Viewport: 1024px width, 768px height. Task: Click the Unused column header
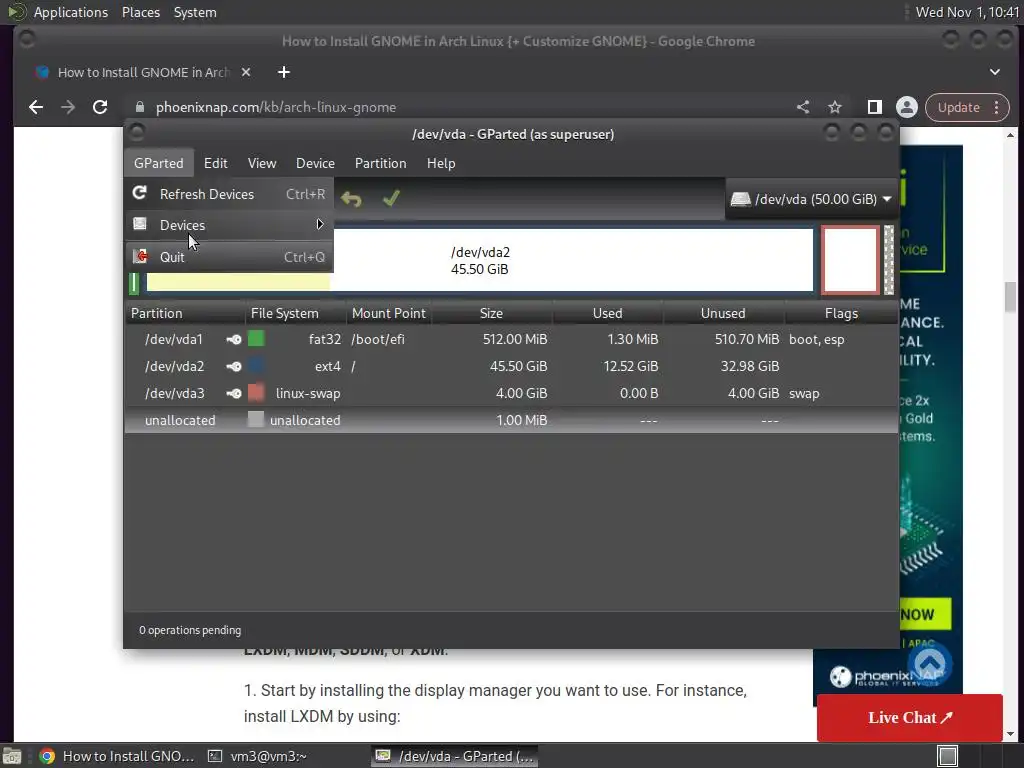[723, 313]
